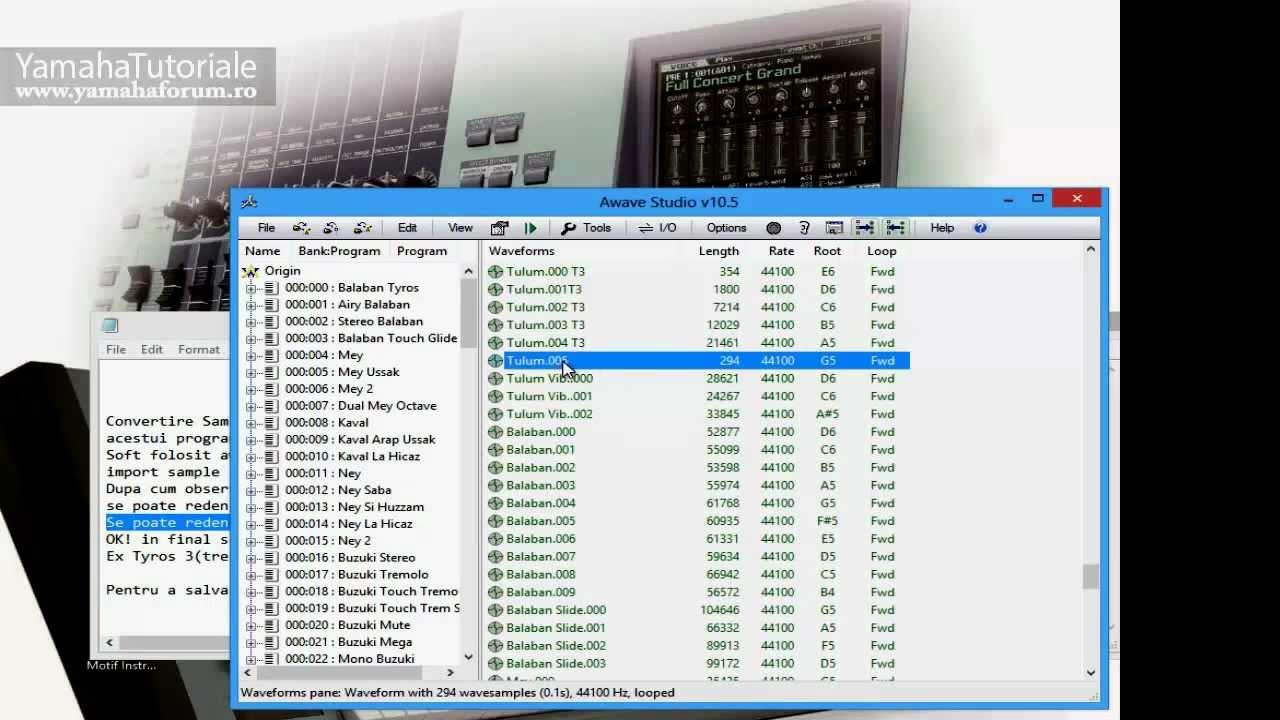Open the File menu in Awave Studio
The width and height of the screenshot is (1280, 720).
tap(266, 228)
